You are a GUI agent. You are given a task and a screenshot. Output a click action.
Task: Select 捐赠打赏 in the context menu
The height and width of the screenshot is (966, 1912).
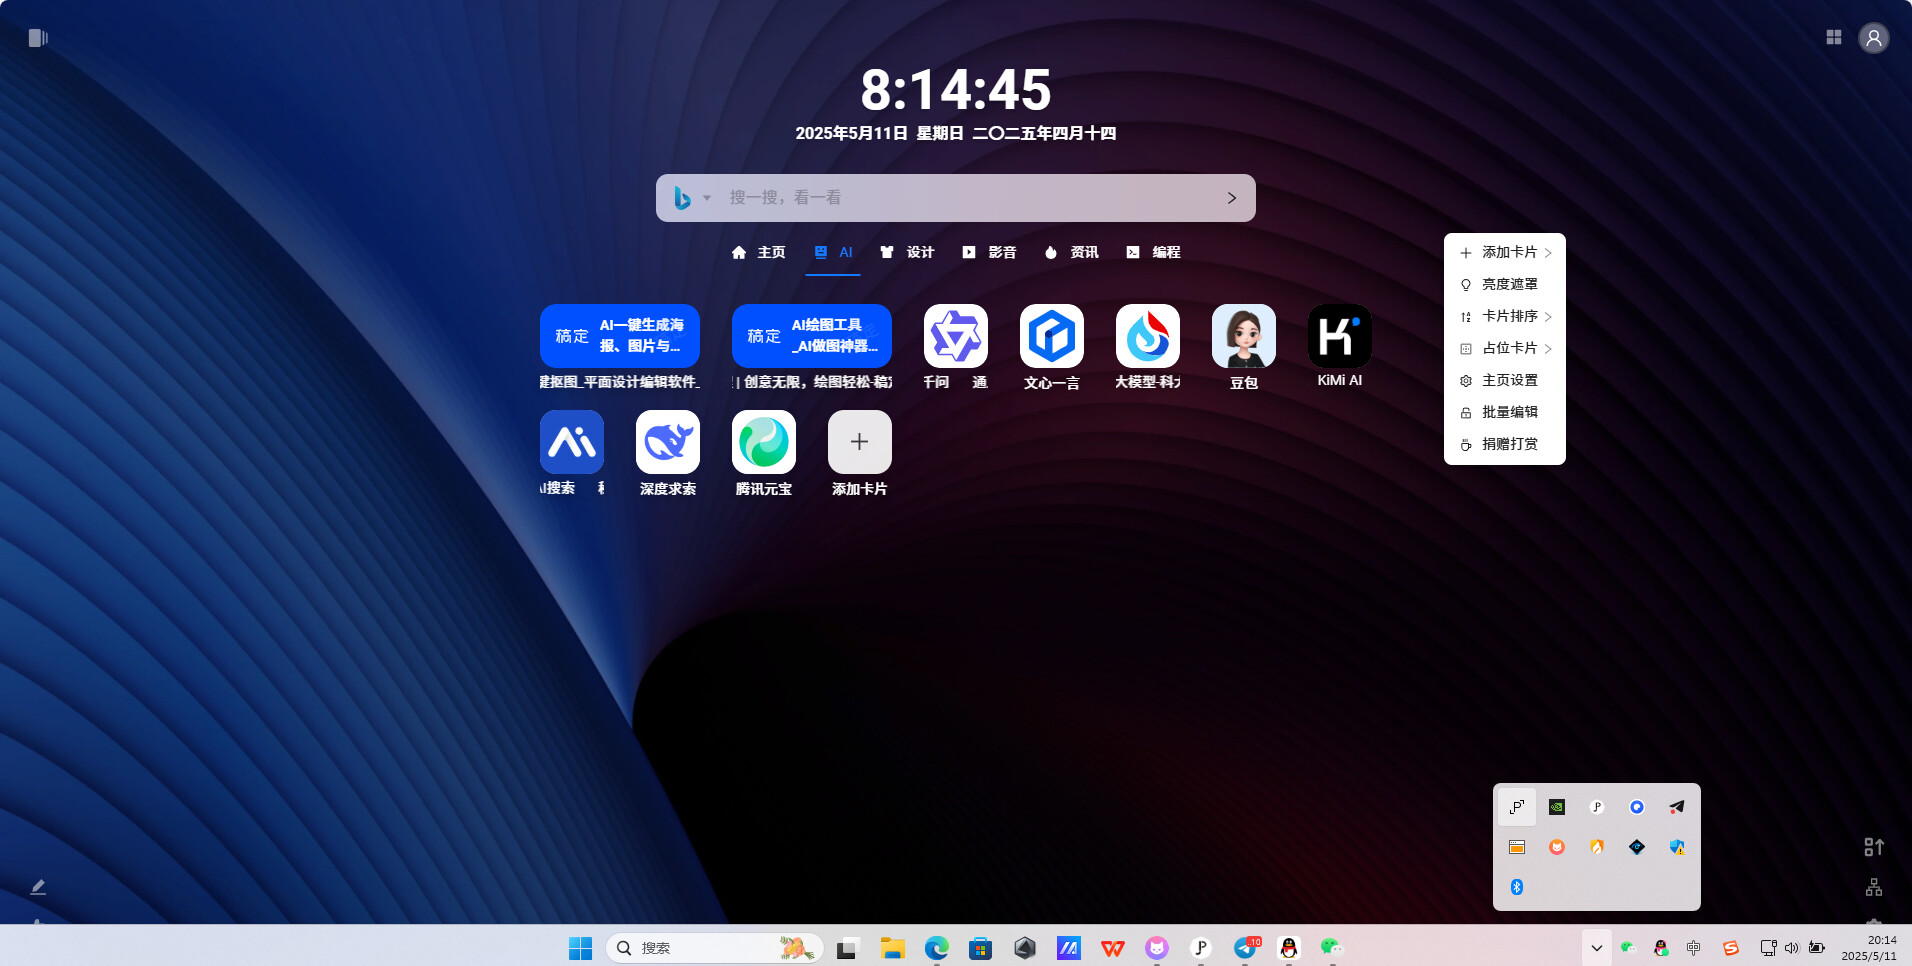click(1505, 444)
